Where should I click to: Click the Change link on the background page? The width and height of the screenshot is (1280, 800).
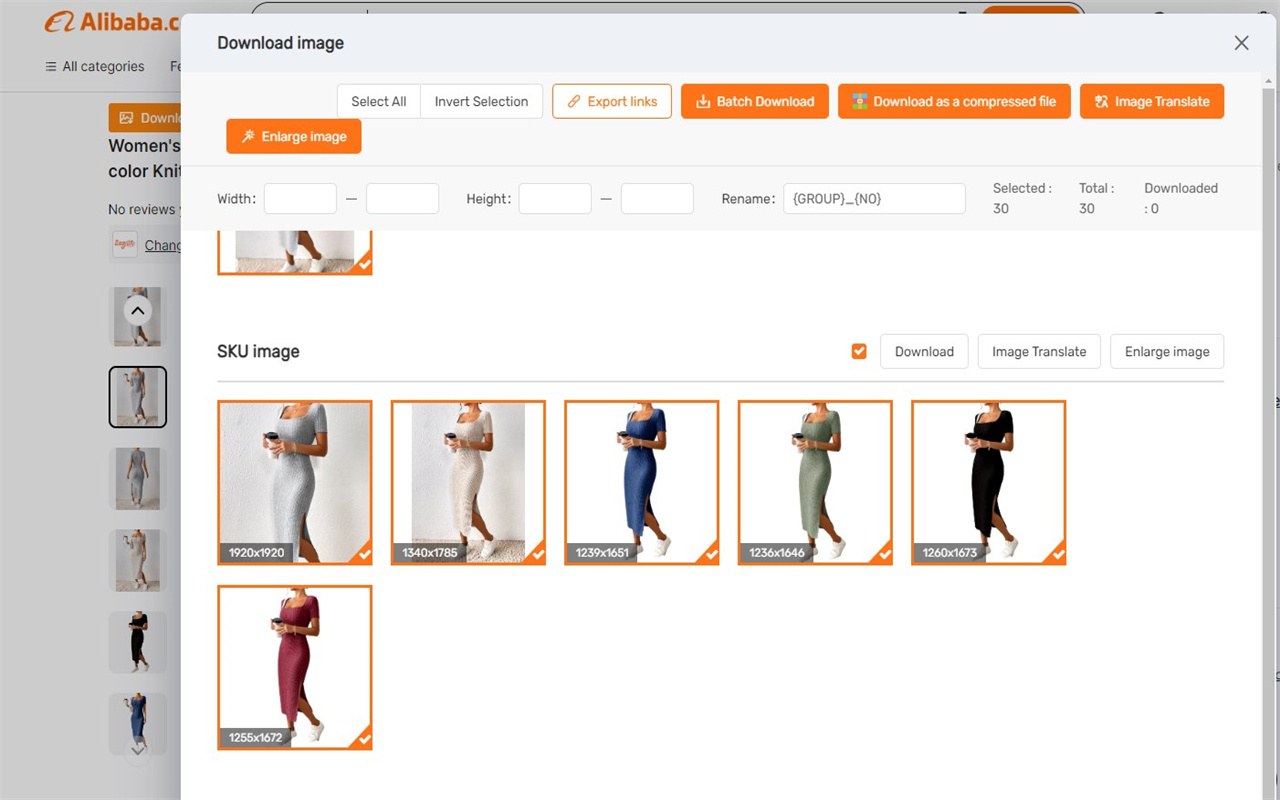point(163,245)
